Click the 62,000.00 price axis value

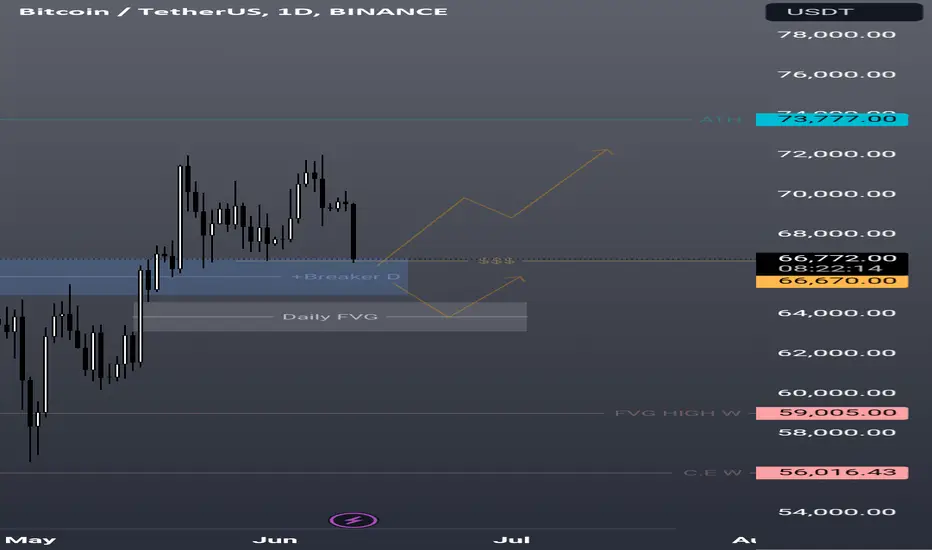836,353
